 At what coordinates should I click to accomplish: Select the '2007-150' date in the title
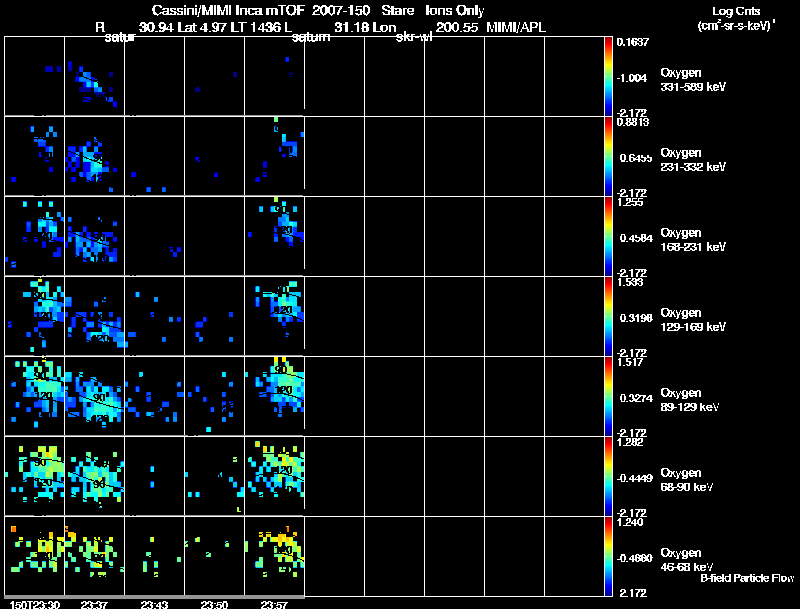(341, 11)
